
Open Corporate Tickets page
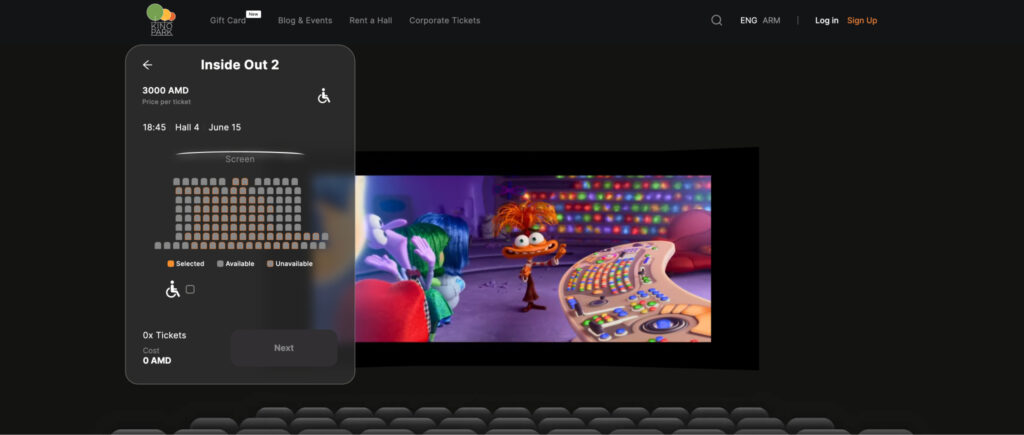(x=445, y=20)
